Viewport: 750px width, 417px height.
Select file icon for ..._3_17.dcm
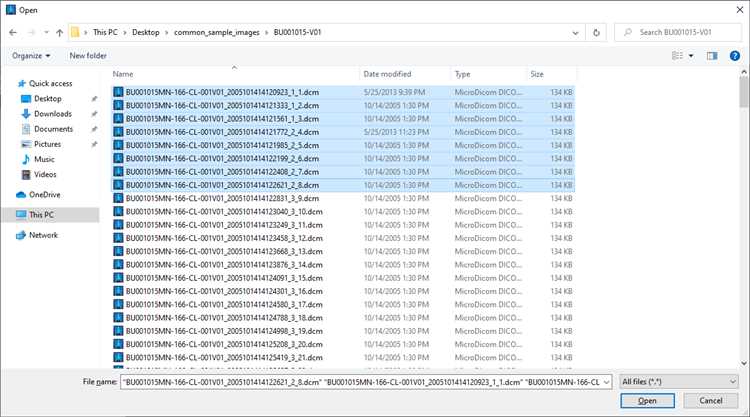pyautogui.click(x=118, y=305)
